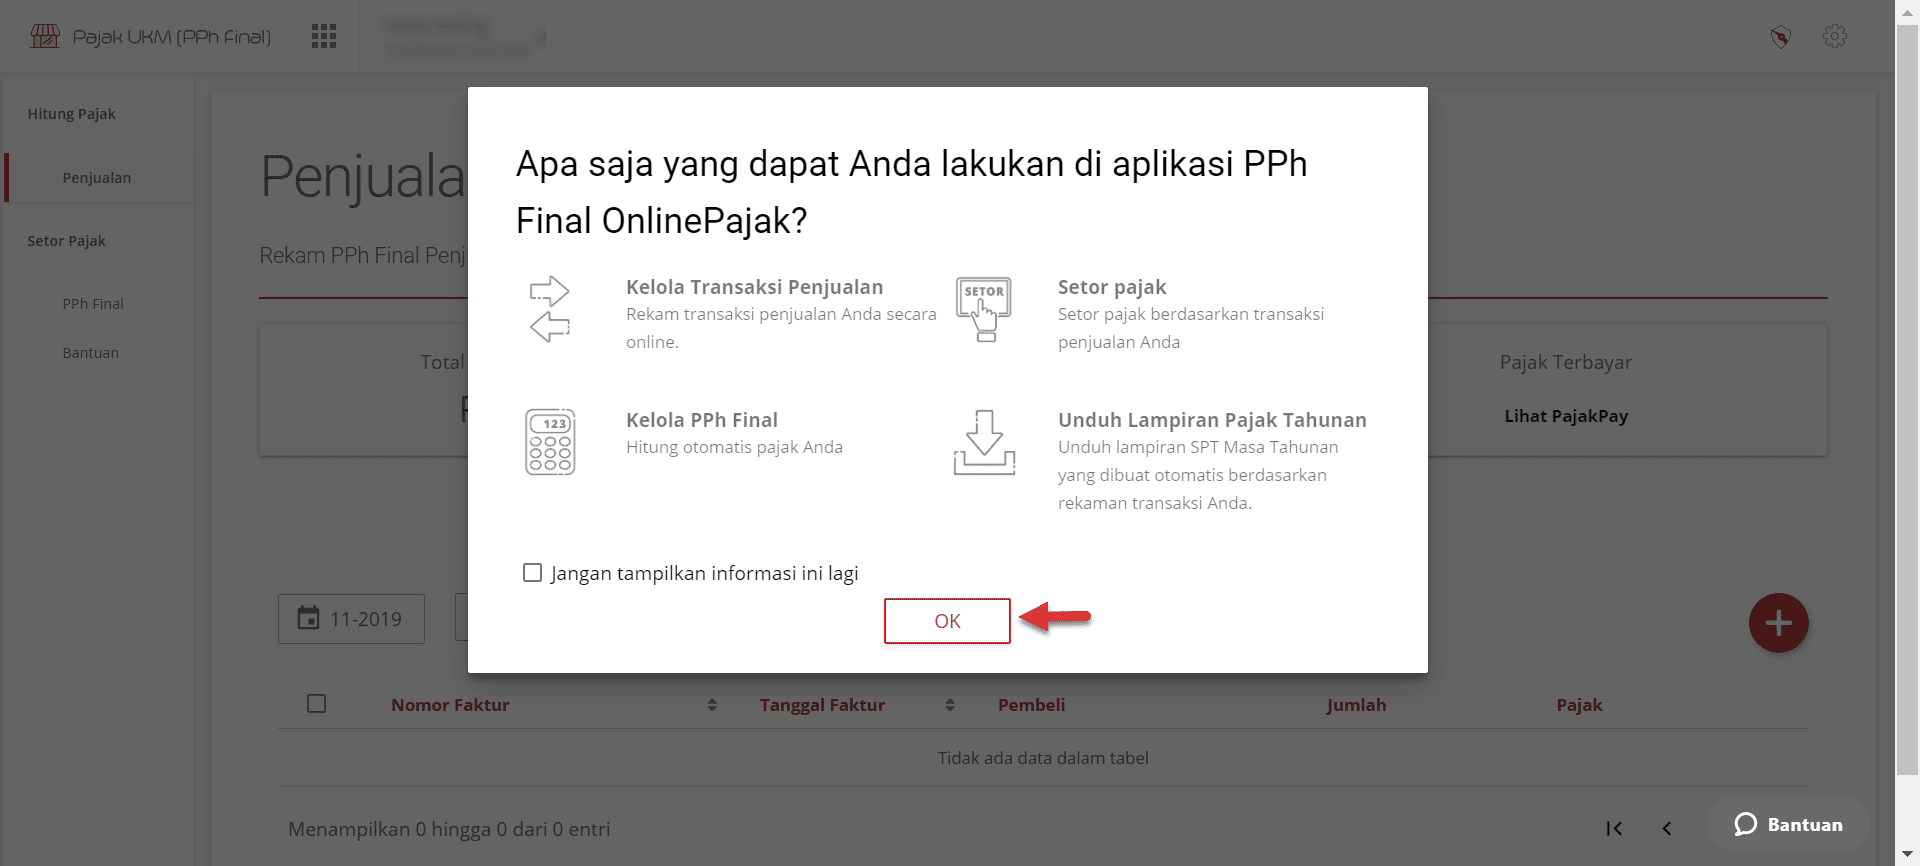Click the Unduh Lampiran download icon
Screen dimensions: 1920x866
tap(984, 442)
